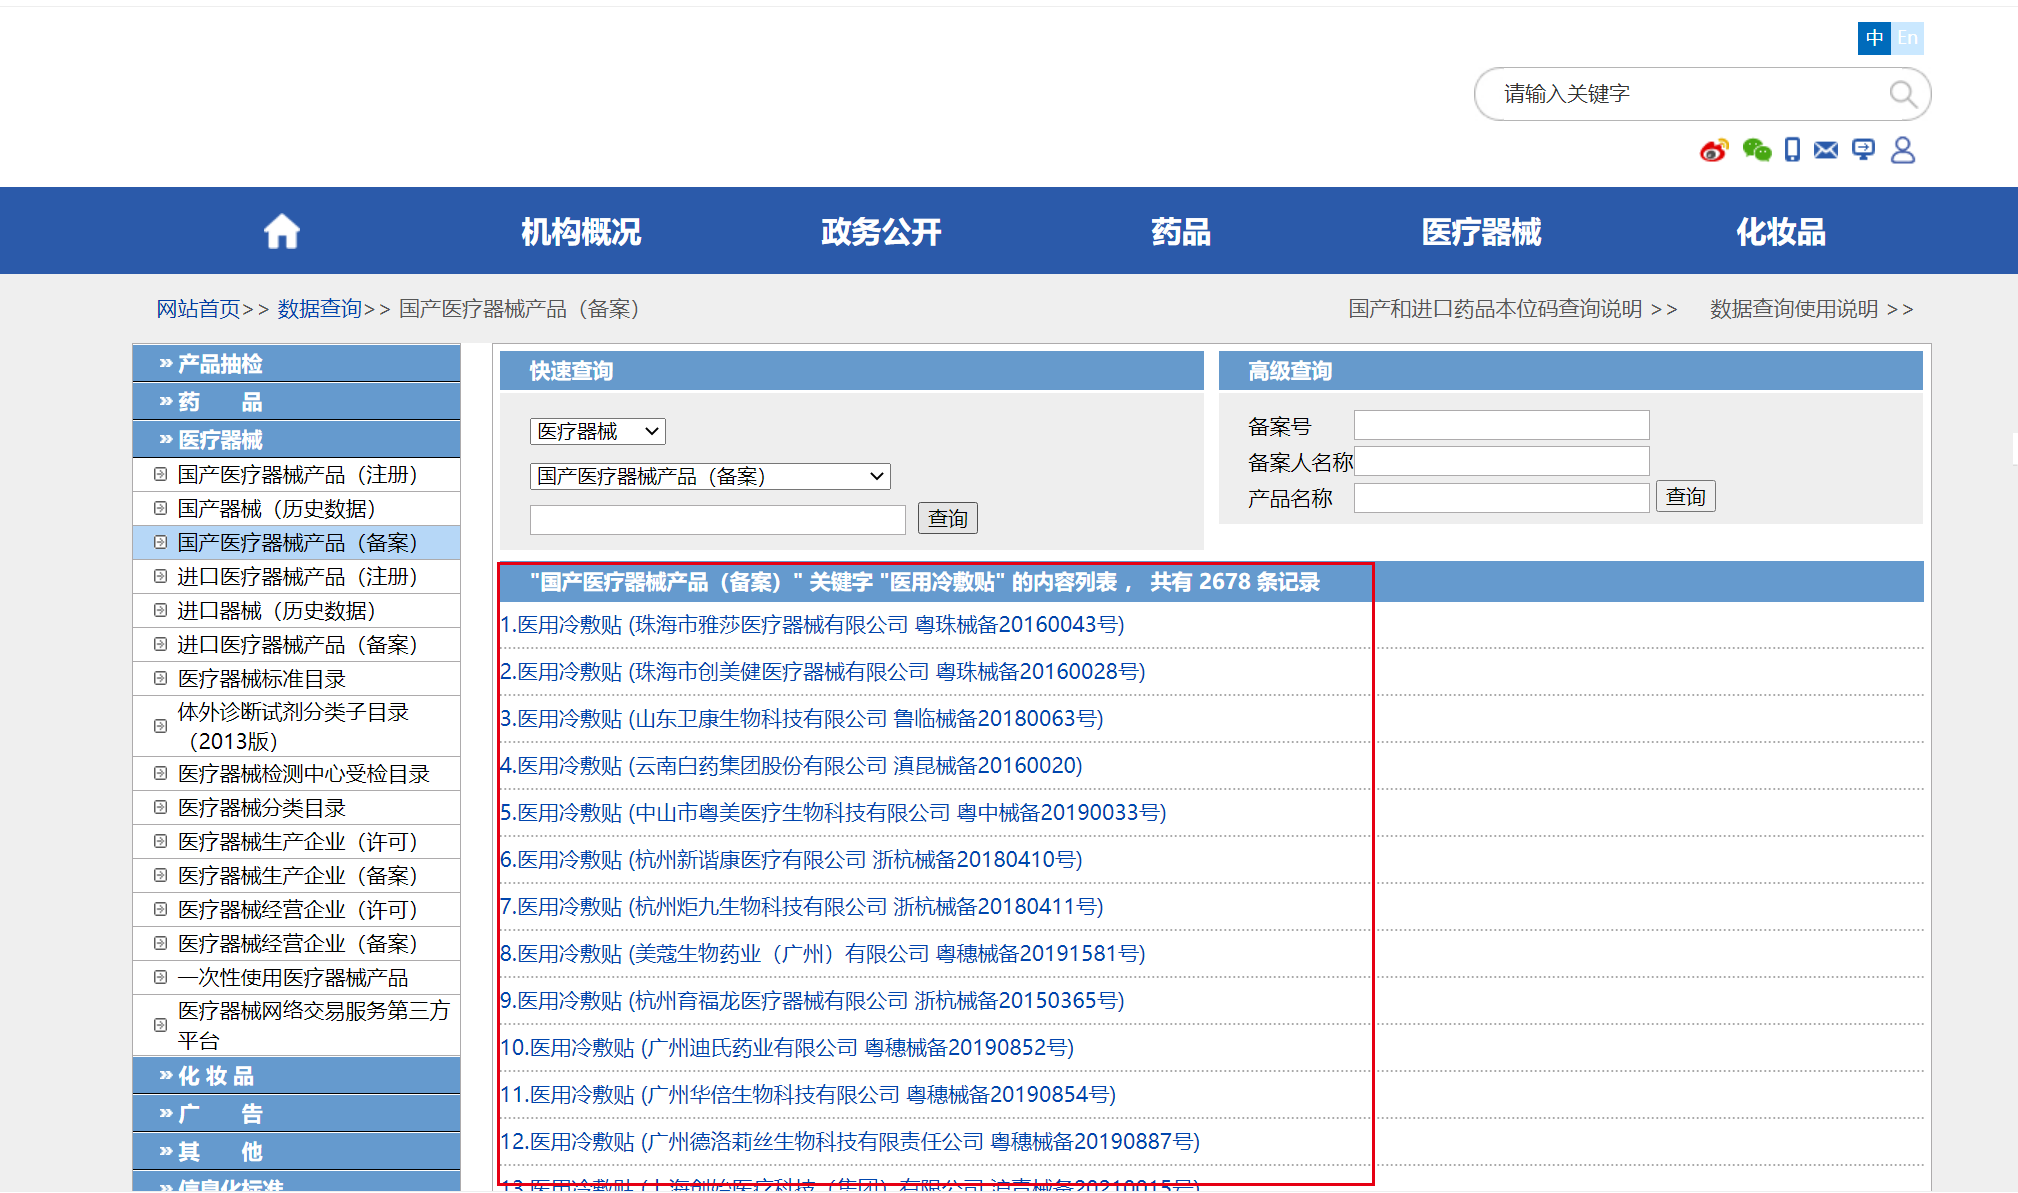Select 医疗器械生产企业(许可) in sidebar
The height and width of the screenshot is (1193, 2018).
[297, 842]
